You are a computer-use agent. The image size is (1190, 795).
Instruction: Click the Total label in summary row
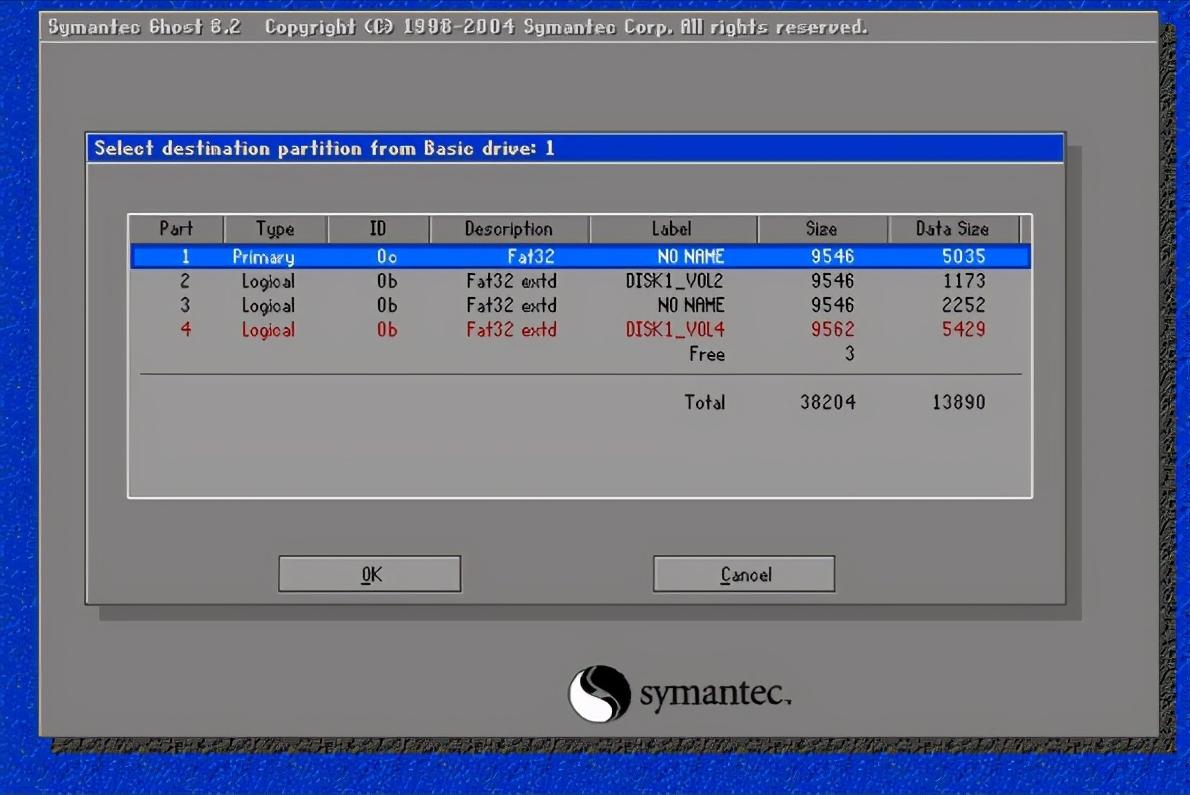tap(705, 402)
